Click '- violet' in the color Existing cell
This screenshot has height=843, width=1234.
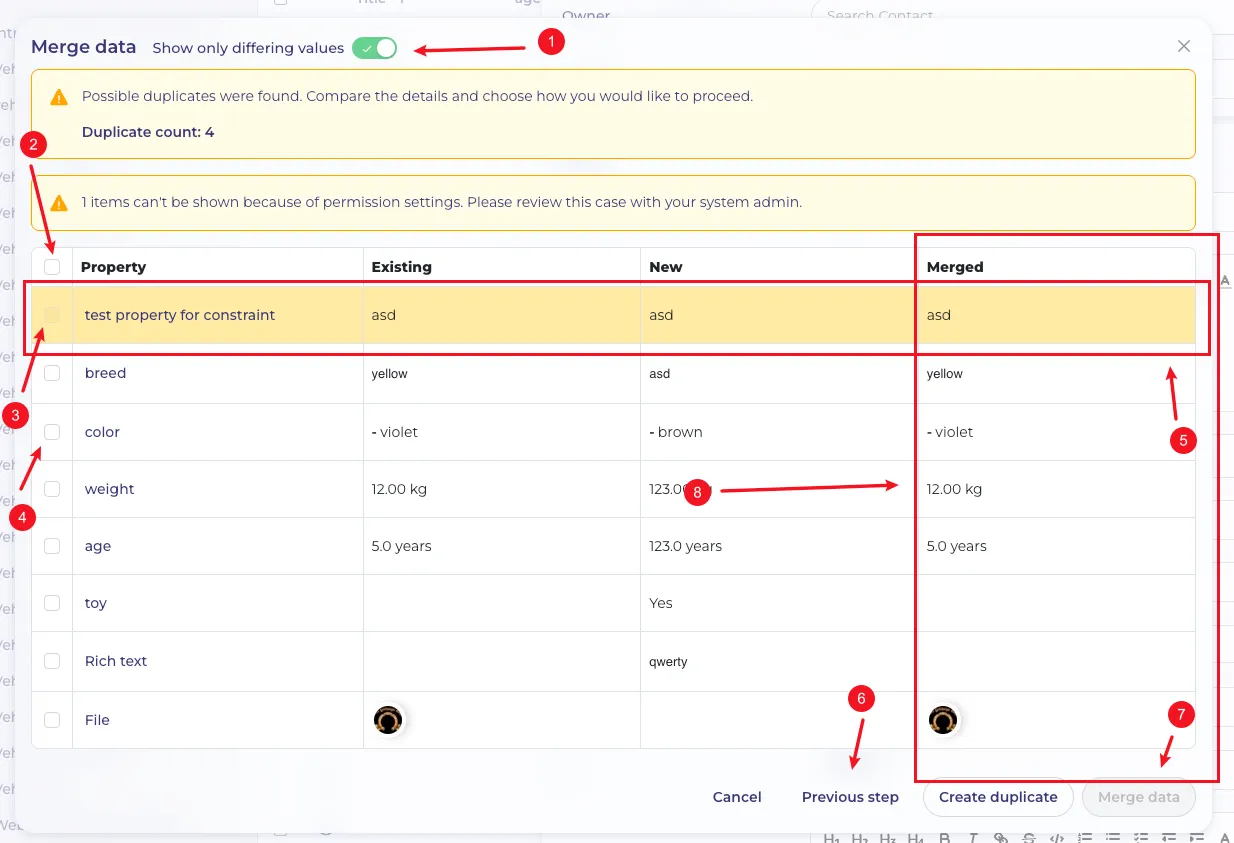pos(395,432)
